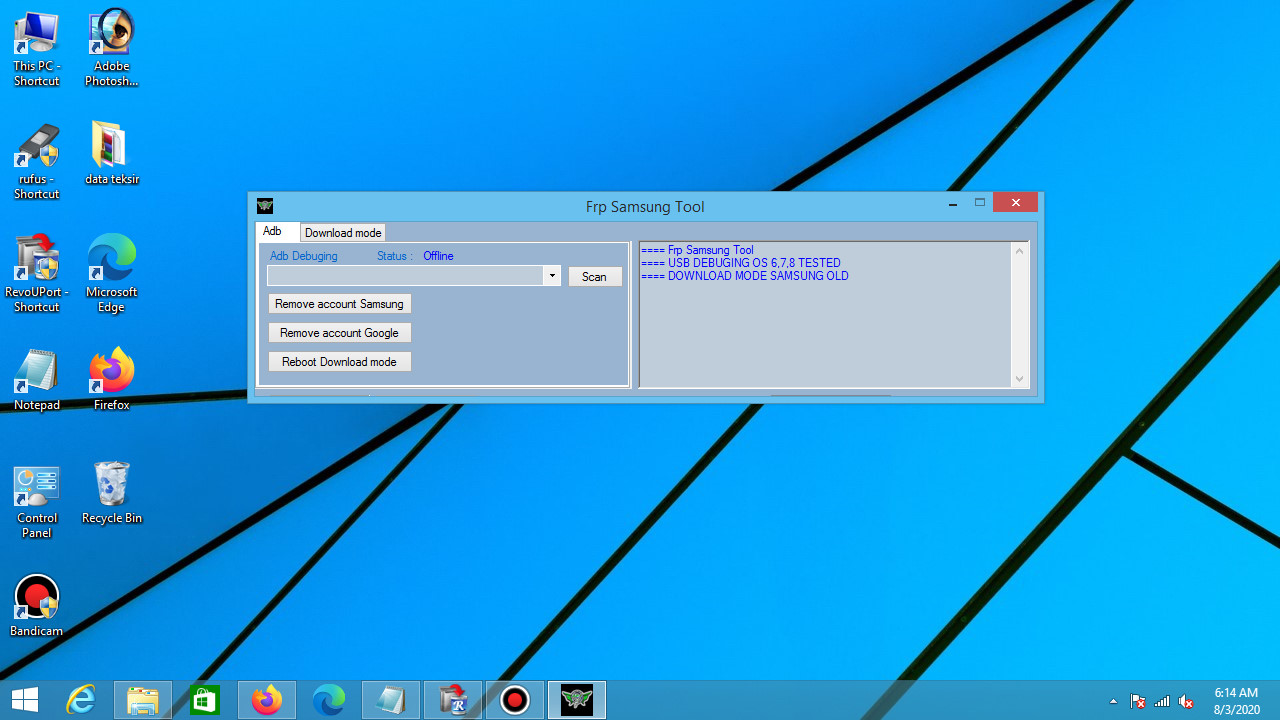Launch Adobe Photoshop desktop icon
Image resolution: width=1280 pixels, height=720 pixels.
(112, 48)
